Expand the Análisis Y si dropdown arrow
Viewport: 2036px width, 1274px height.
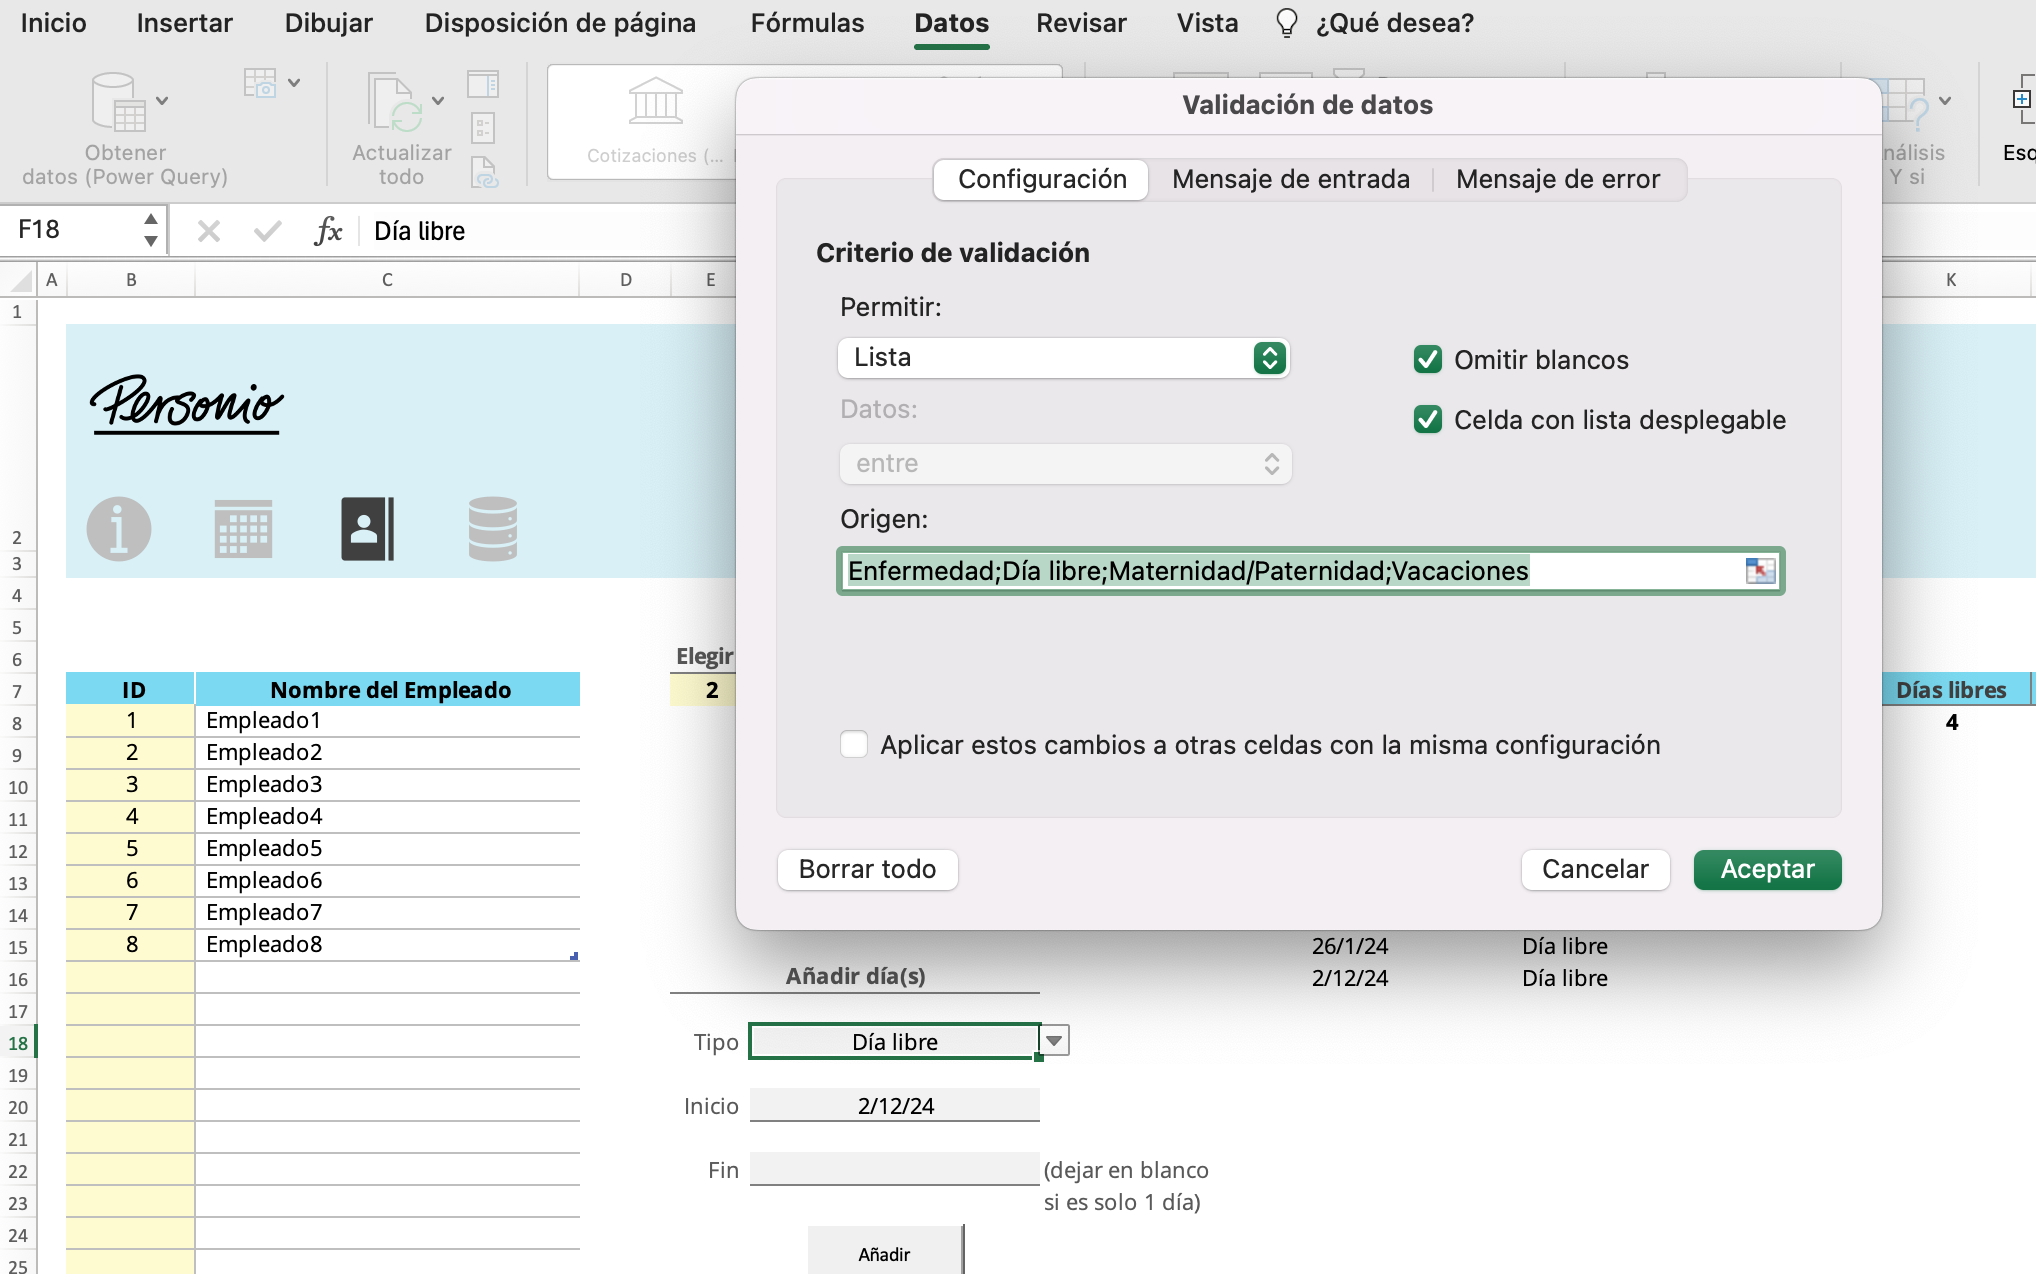pyautogui.click(x=1945, y=101)
